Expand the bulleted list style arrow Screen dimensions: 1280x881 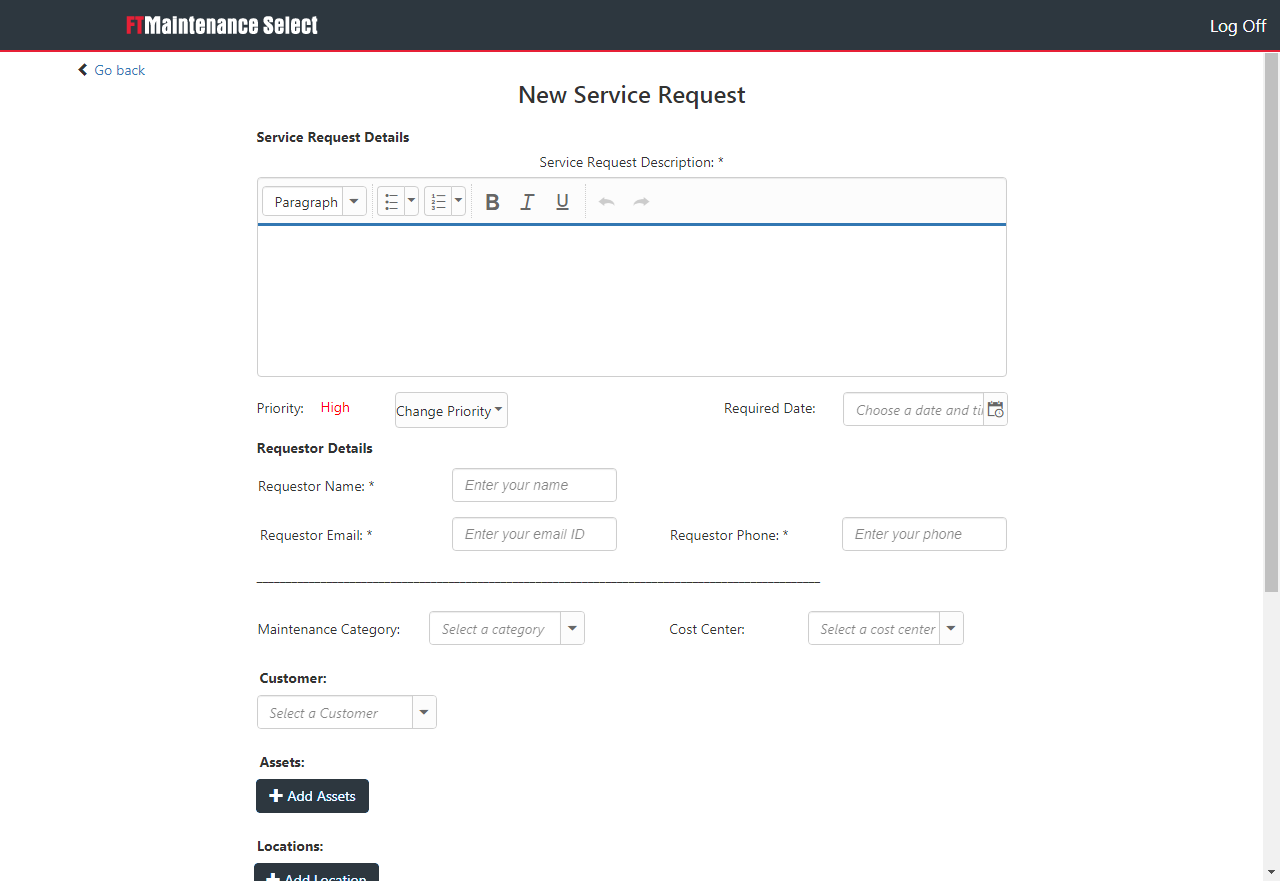(x=411, y=202)
